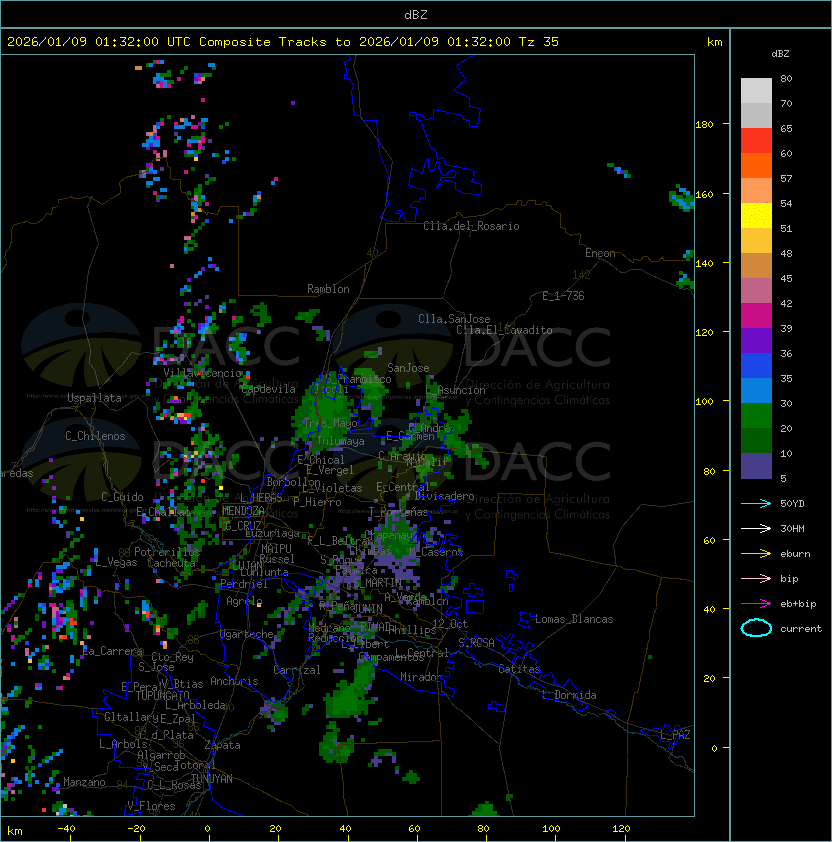Click the 'Encon' map label
This screenshot has height=842, width=832.
[600, 253]
